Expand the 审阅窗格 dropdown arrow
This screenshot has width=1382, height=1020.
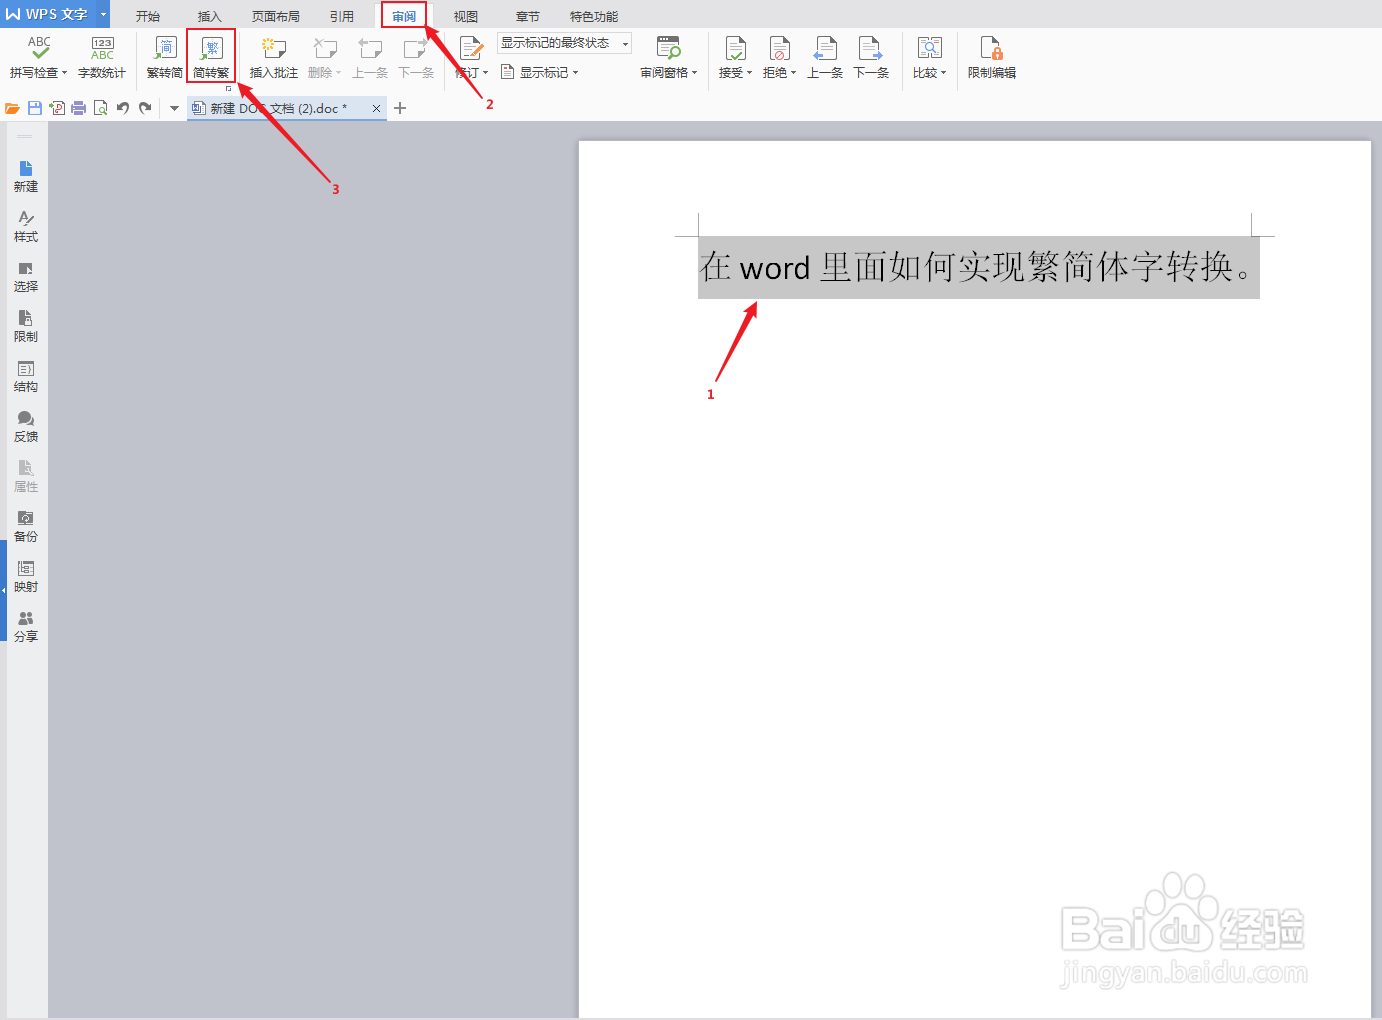694,73
